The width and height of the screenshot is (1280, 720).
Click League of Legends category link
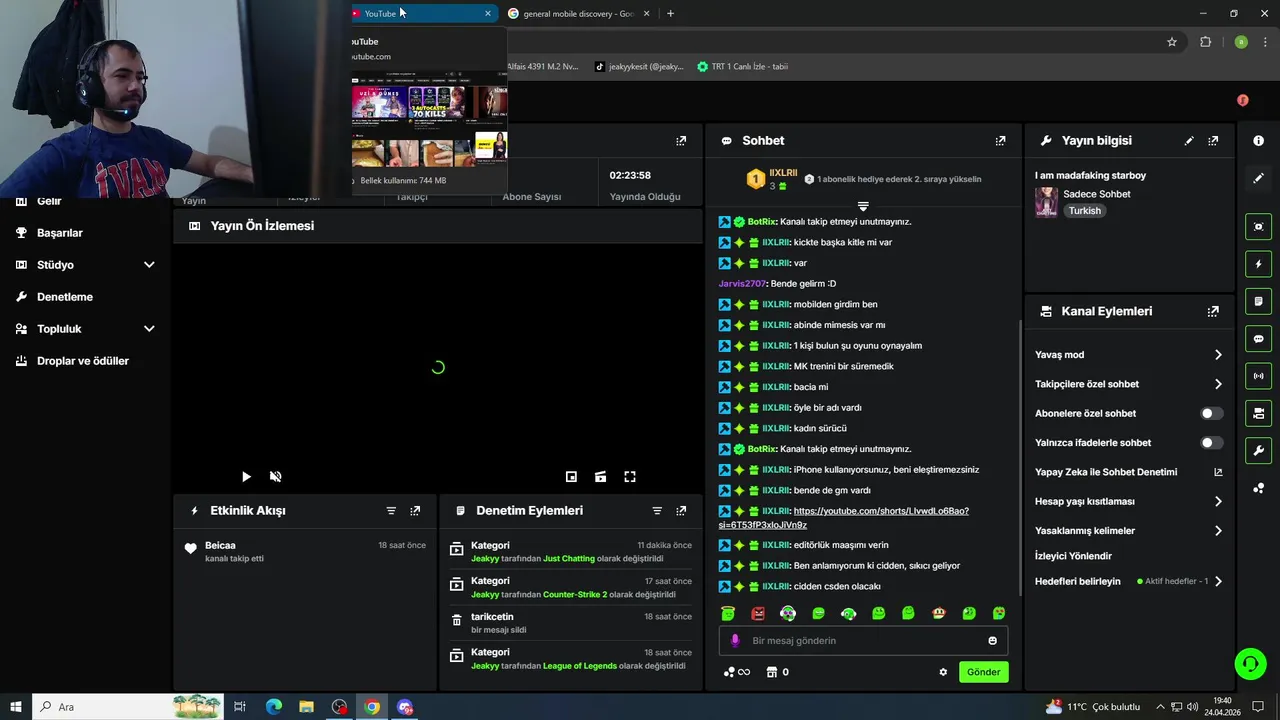580,666
